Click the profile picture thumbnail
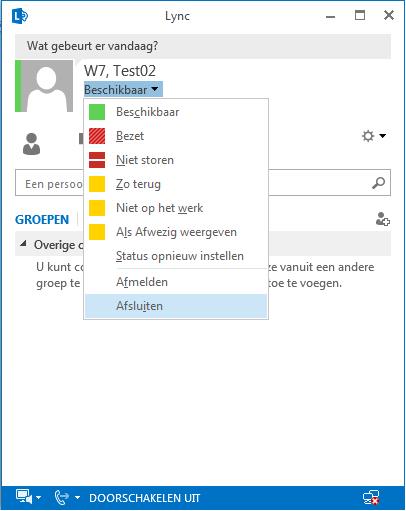Screen dimensions: 406x511 44,86
